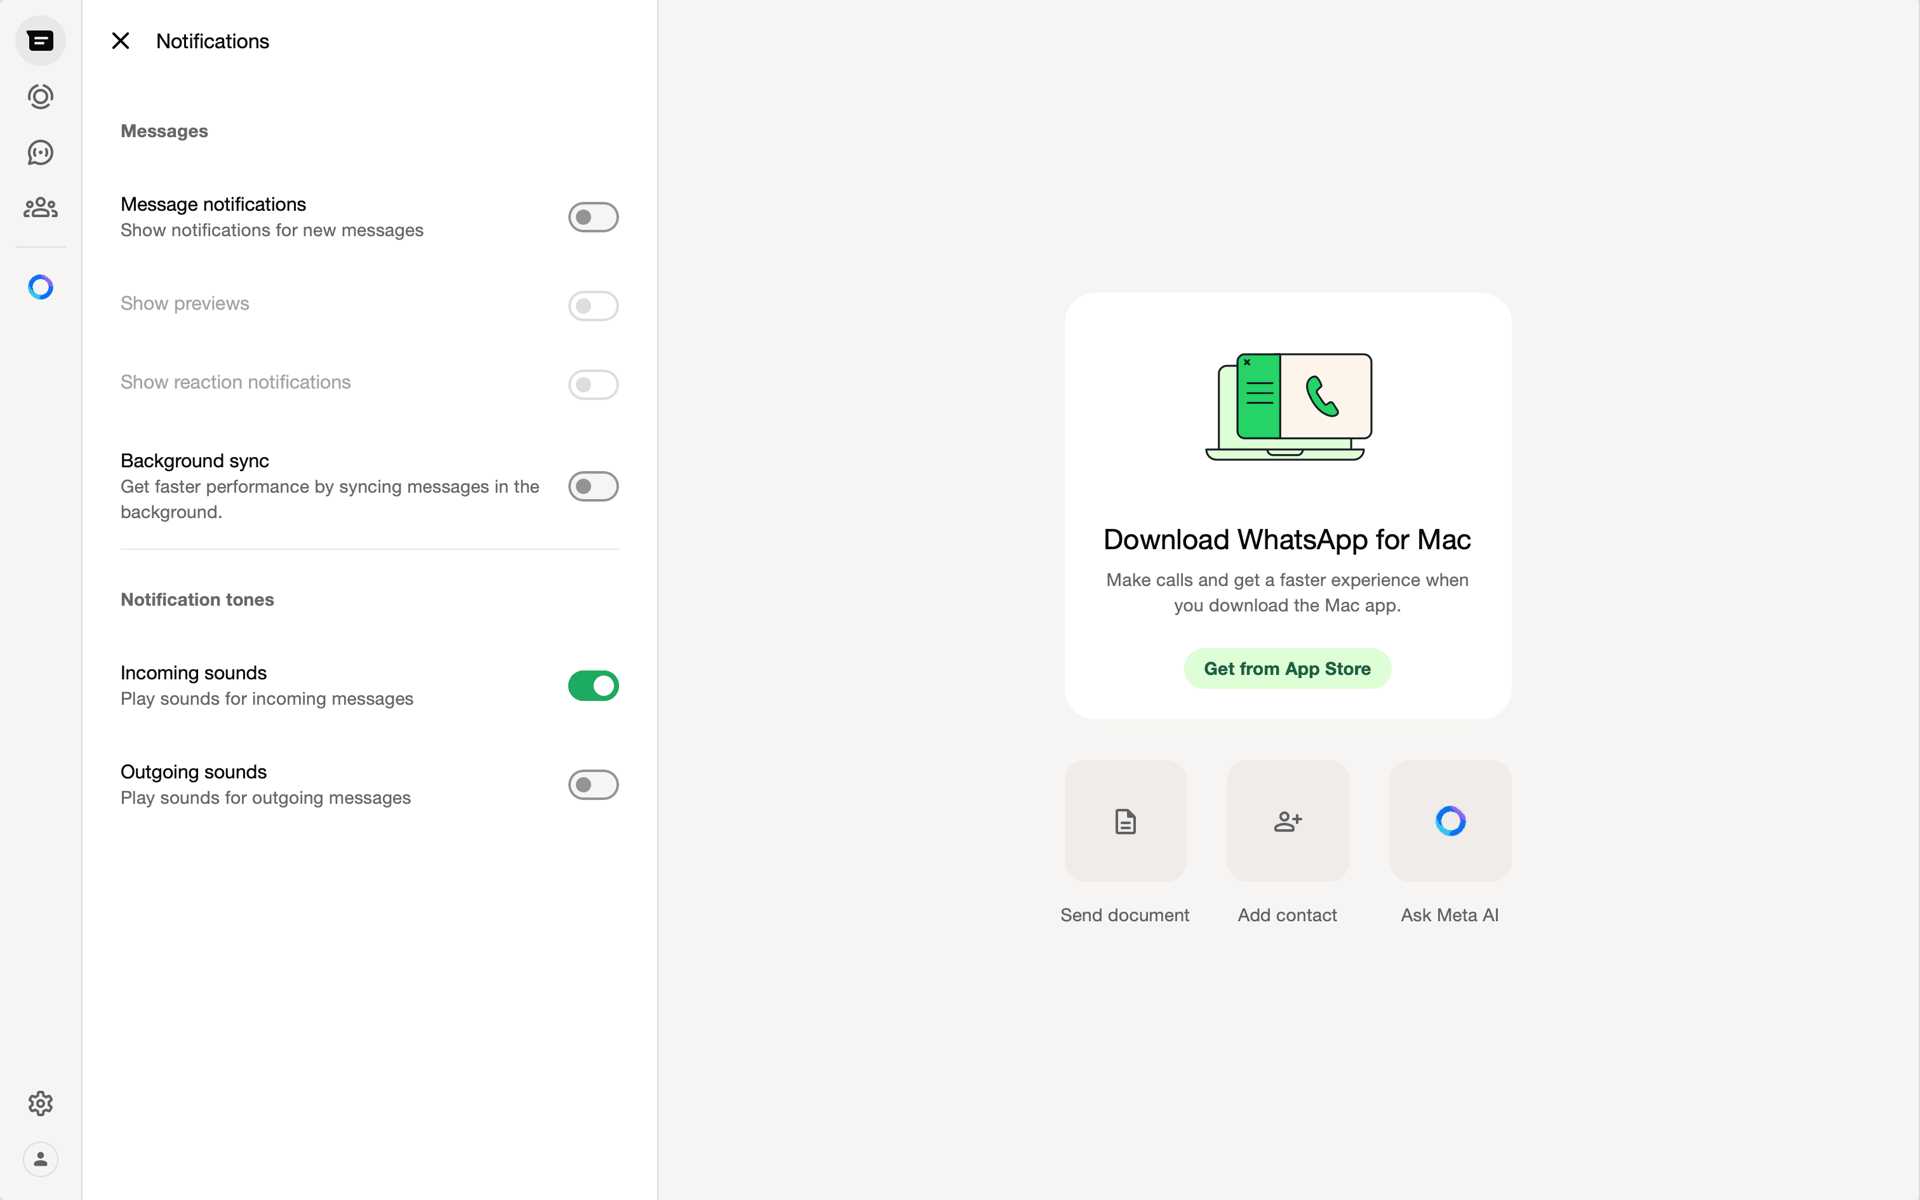Click the Ask Meta AI label

(1450, 915)
